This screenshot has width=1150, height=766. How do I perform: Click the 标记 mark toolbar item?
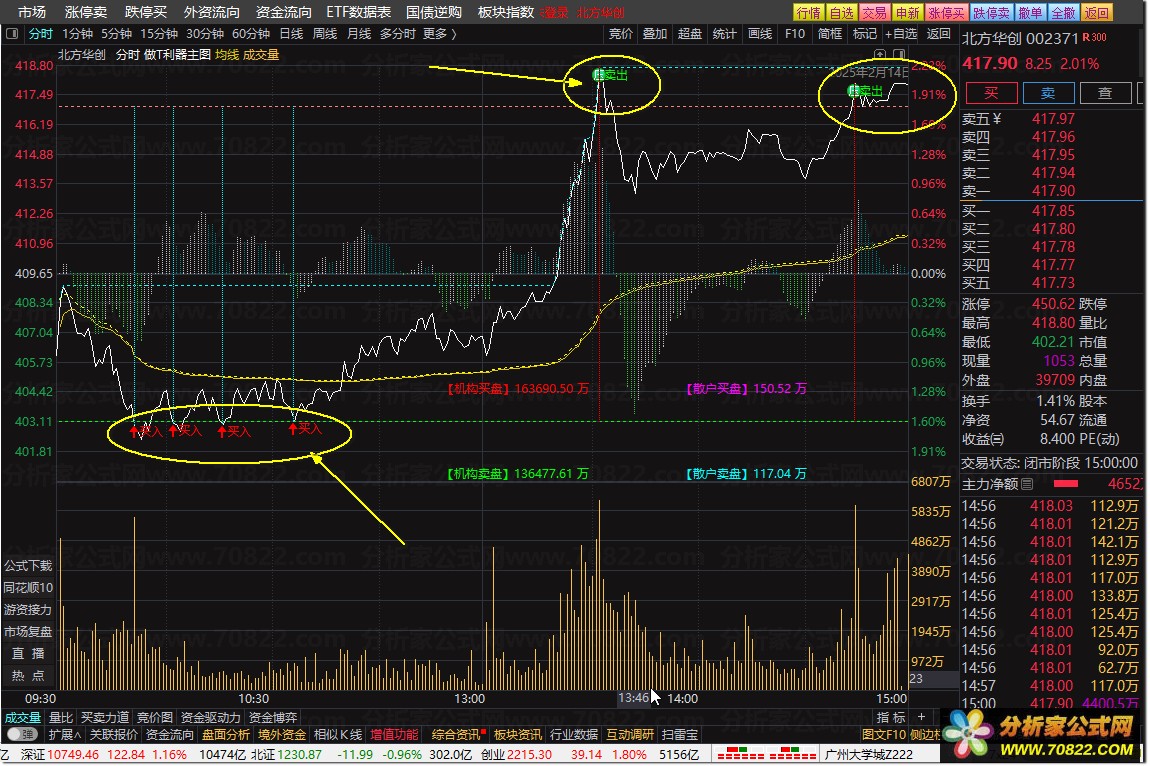(865, 34)
